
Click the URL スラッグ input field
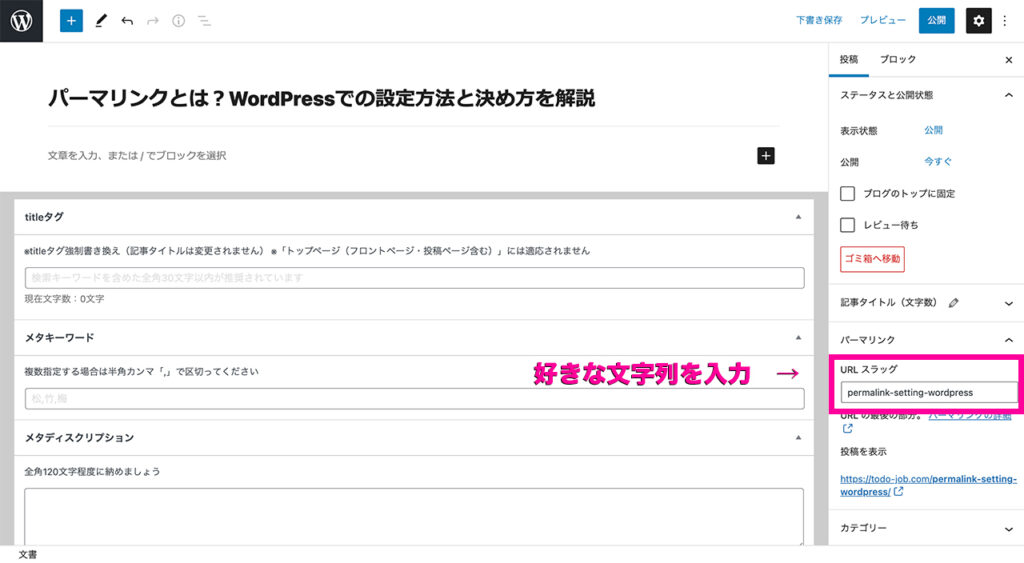[x=928, y=393]
